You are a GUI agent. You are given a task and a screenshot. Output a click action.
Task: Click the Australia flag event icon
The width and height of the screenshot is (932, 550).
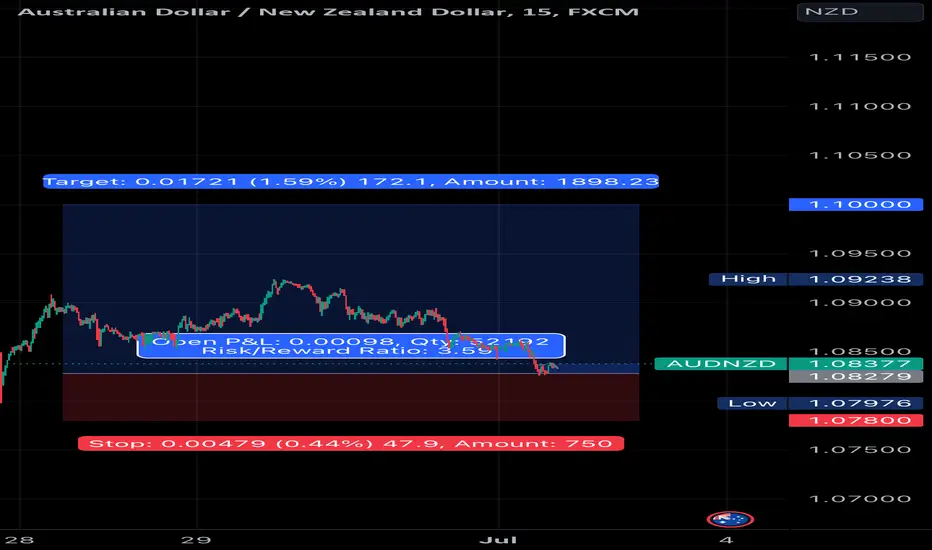tap(730, 519)
